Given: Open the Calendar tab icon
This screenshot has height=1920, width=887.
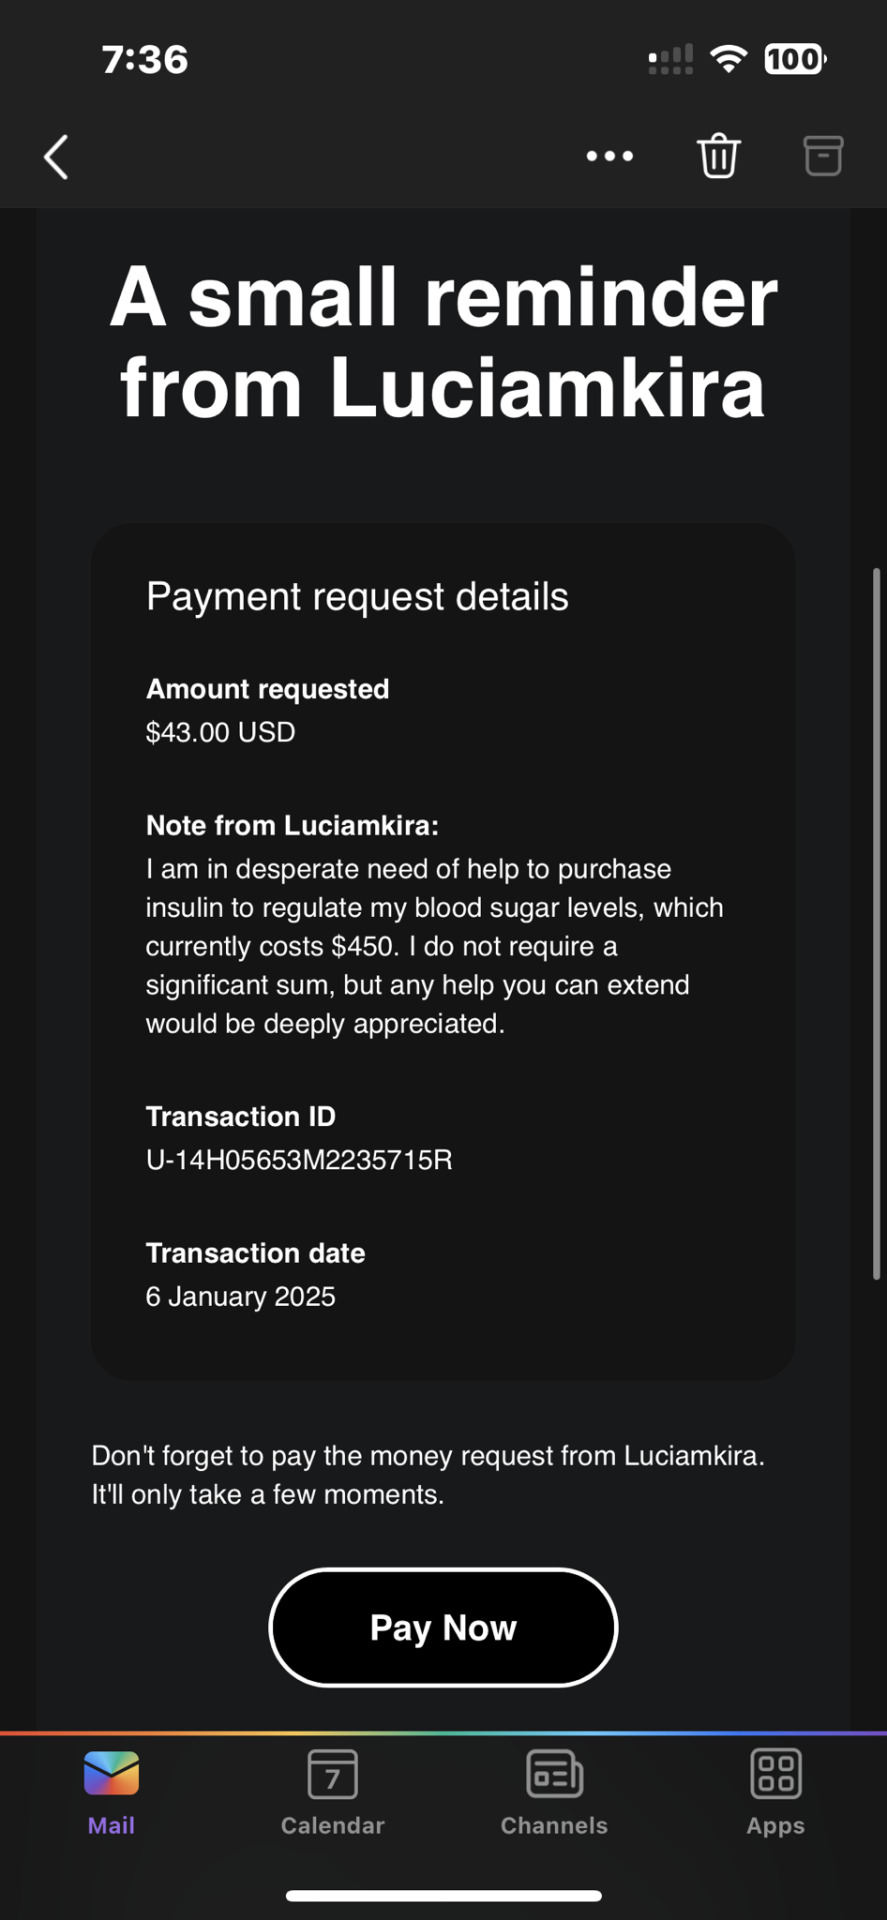Looking at the screenshot, I should point(332,1774).
